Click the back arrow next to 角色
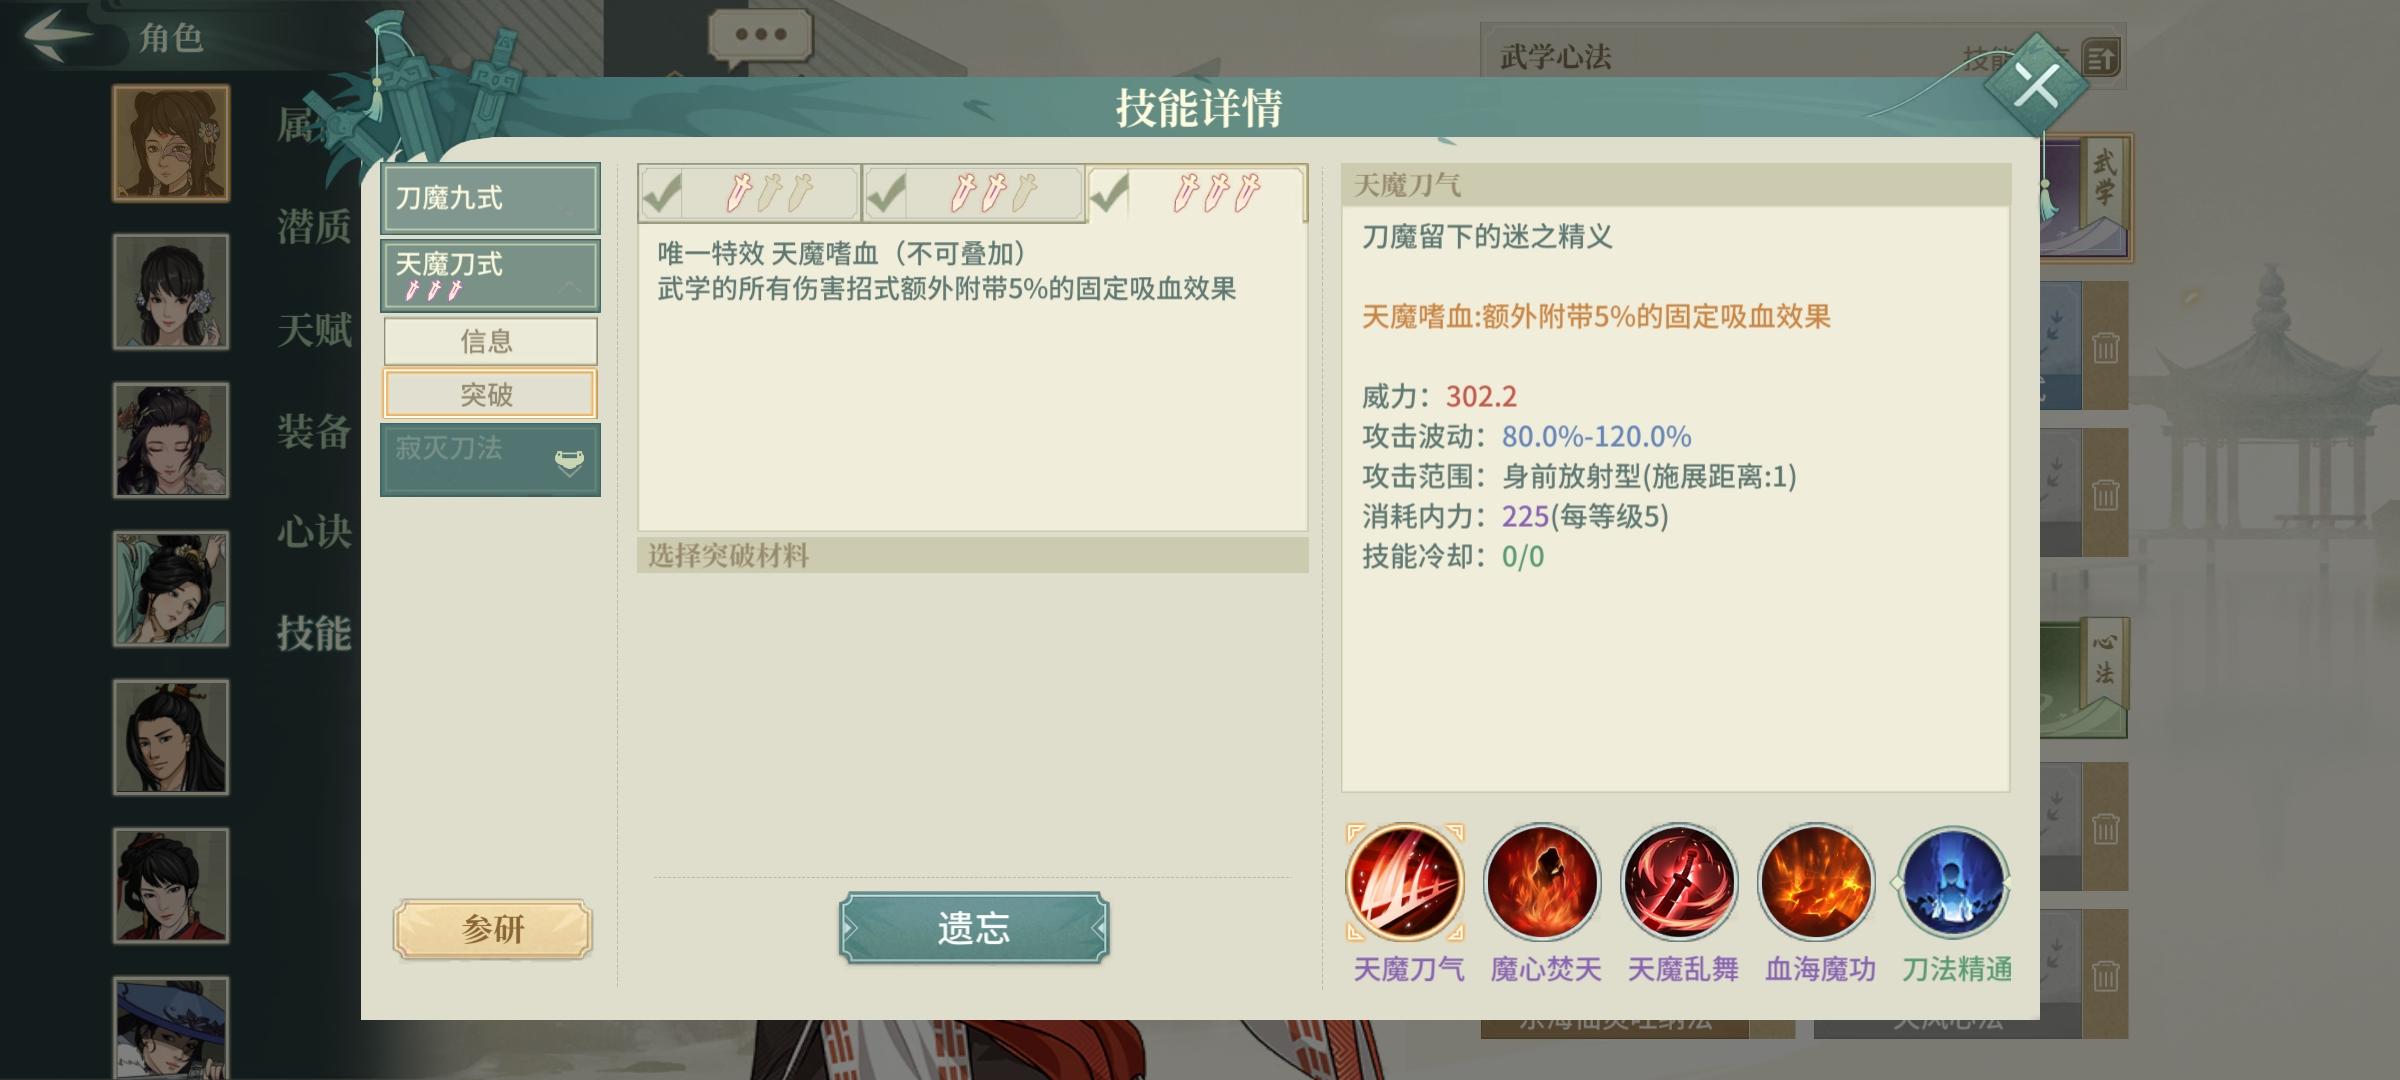 [x=58, y=35]
